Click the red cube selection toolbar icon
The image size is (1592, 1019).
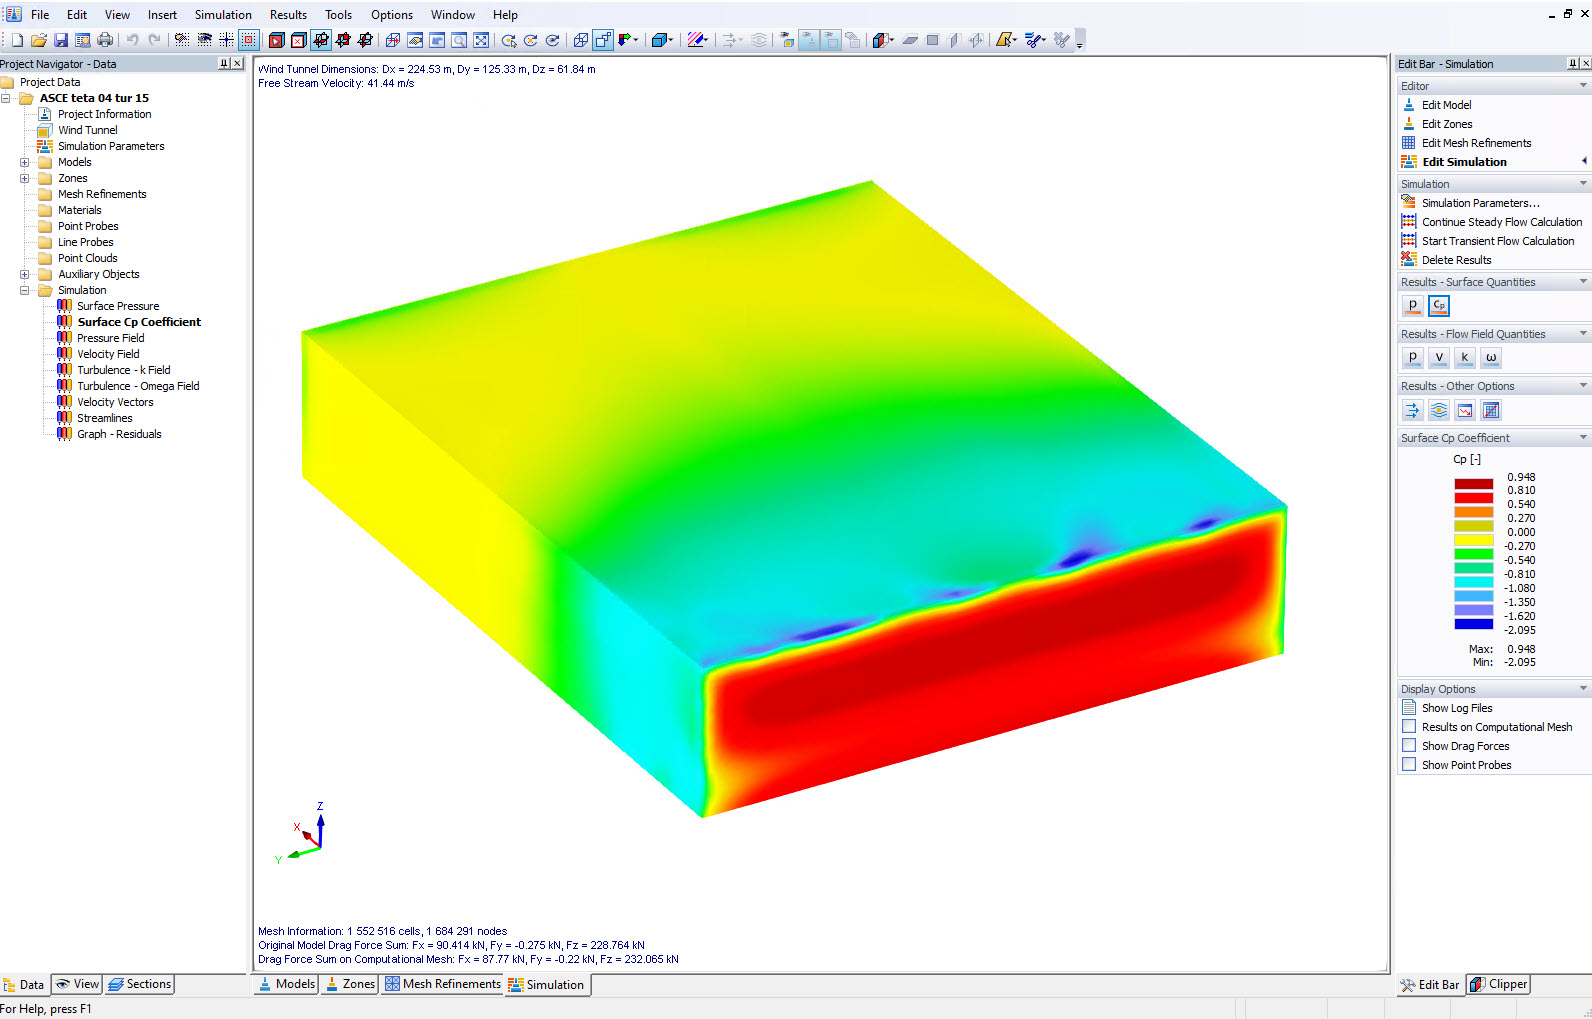coord(276,40)
